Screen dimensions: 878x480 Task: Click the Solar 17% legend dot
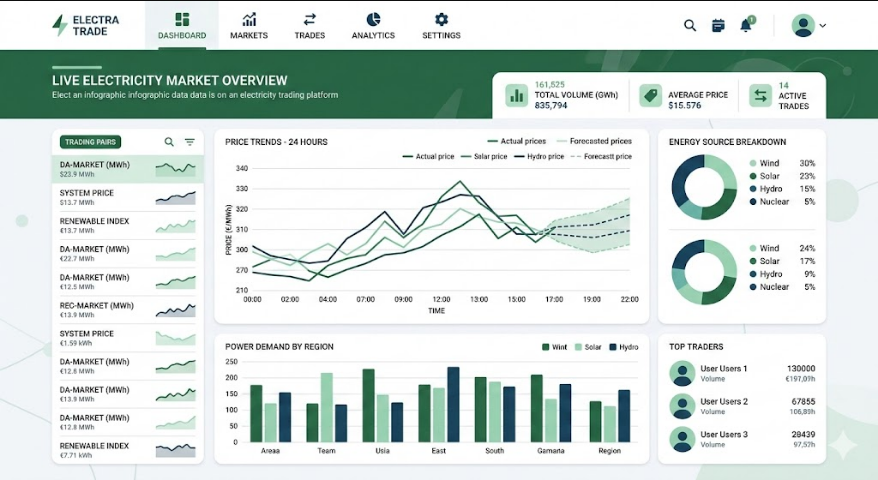click(x=753, y=261)
